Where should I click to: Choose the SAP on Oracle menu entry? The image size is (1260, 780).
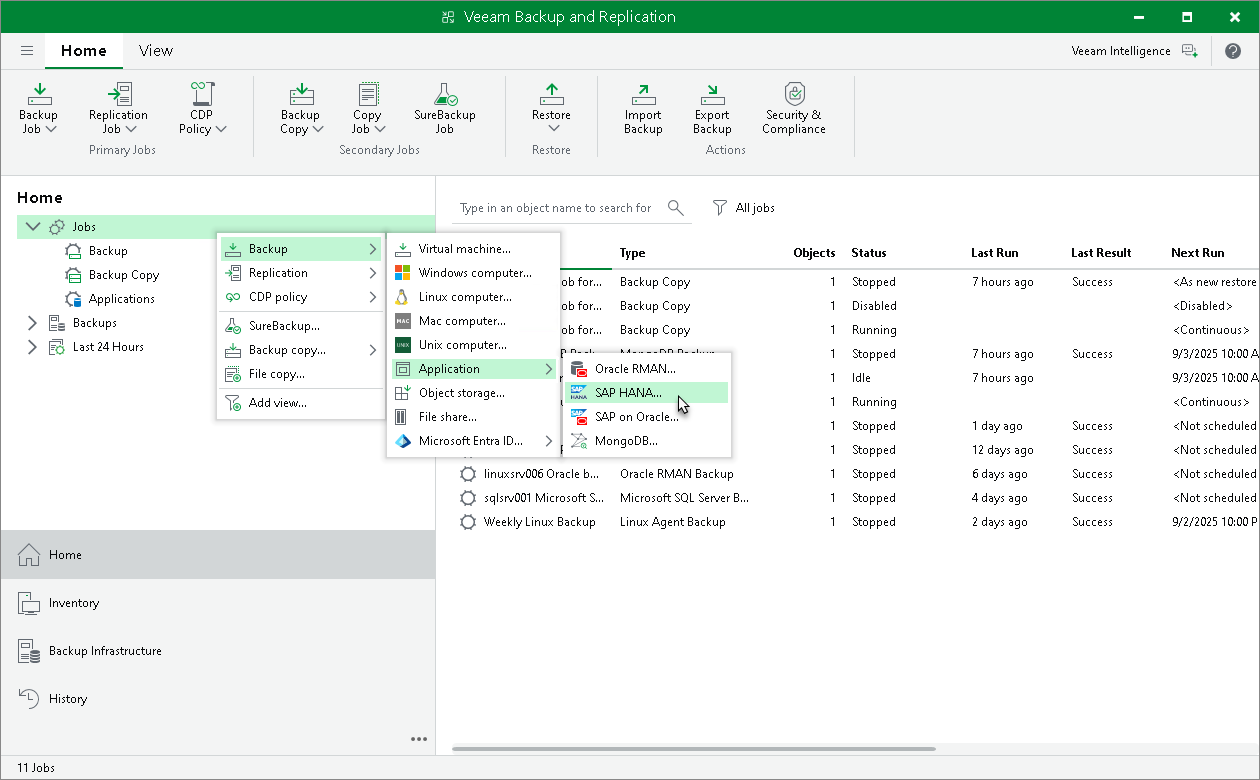click(647, 417)
